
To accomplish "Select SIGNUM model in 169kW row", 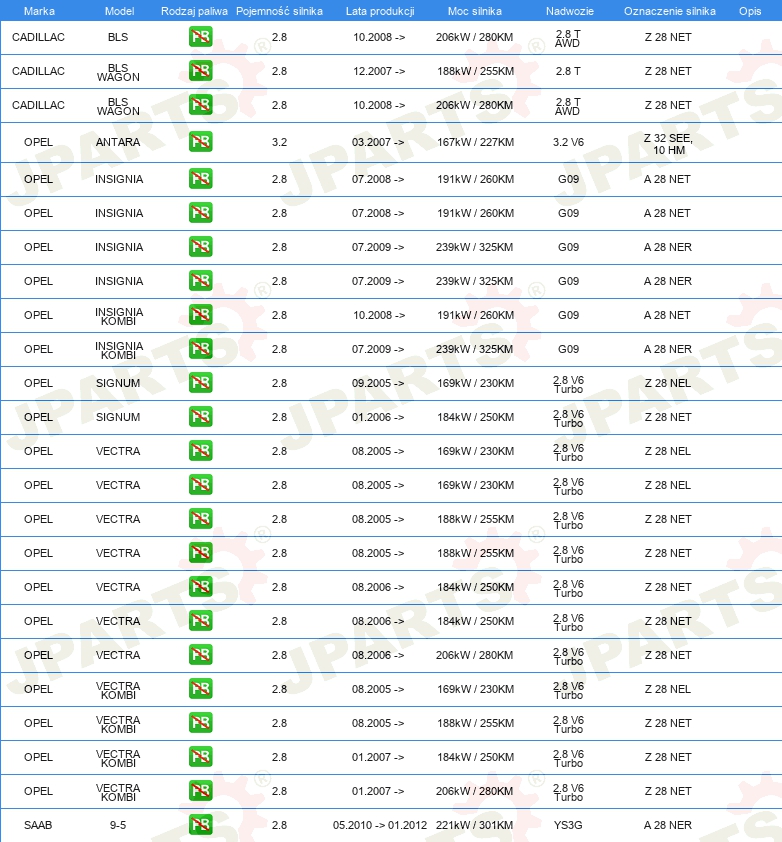I will [118, 383].
